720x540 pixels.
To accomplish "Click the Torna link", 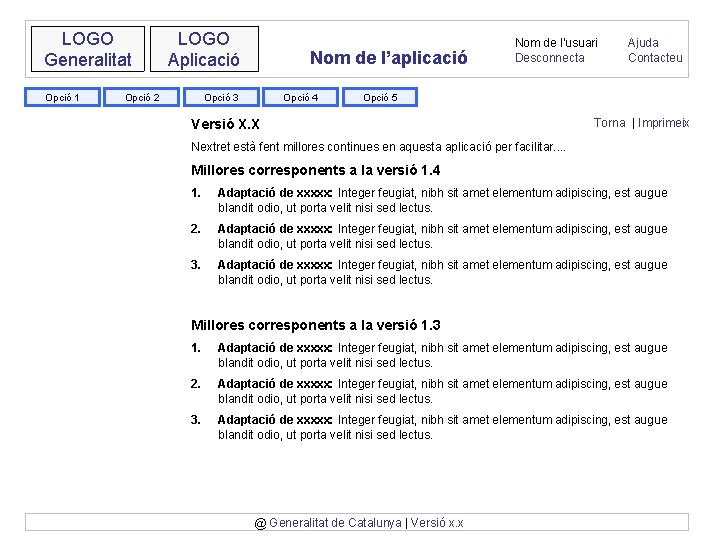I will (x=609, y=123).
